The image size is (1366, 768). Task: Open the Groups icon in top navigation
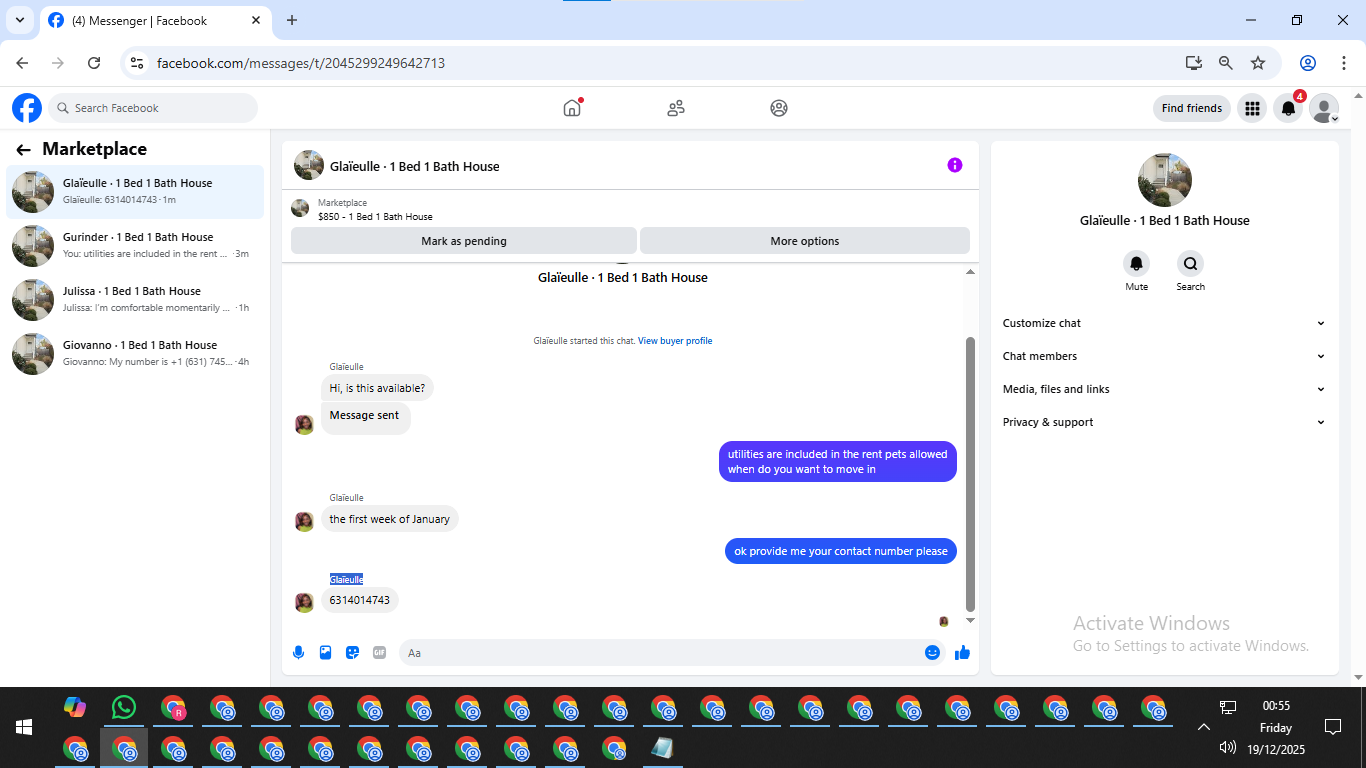tap(779, 108)
